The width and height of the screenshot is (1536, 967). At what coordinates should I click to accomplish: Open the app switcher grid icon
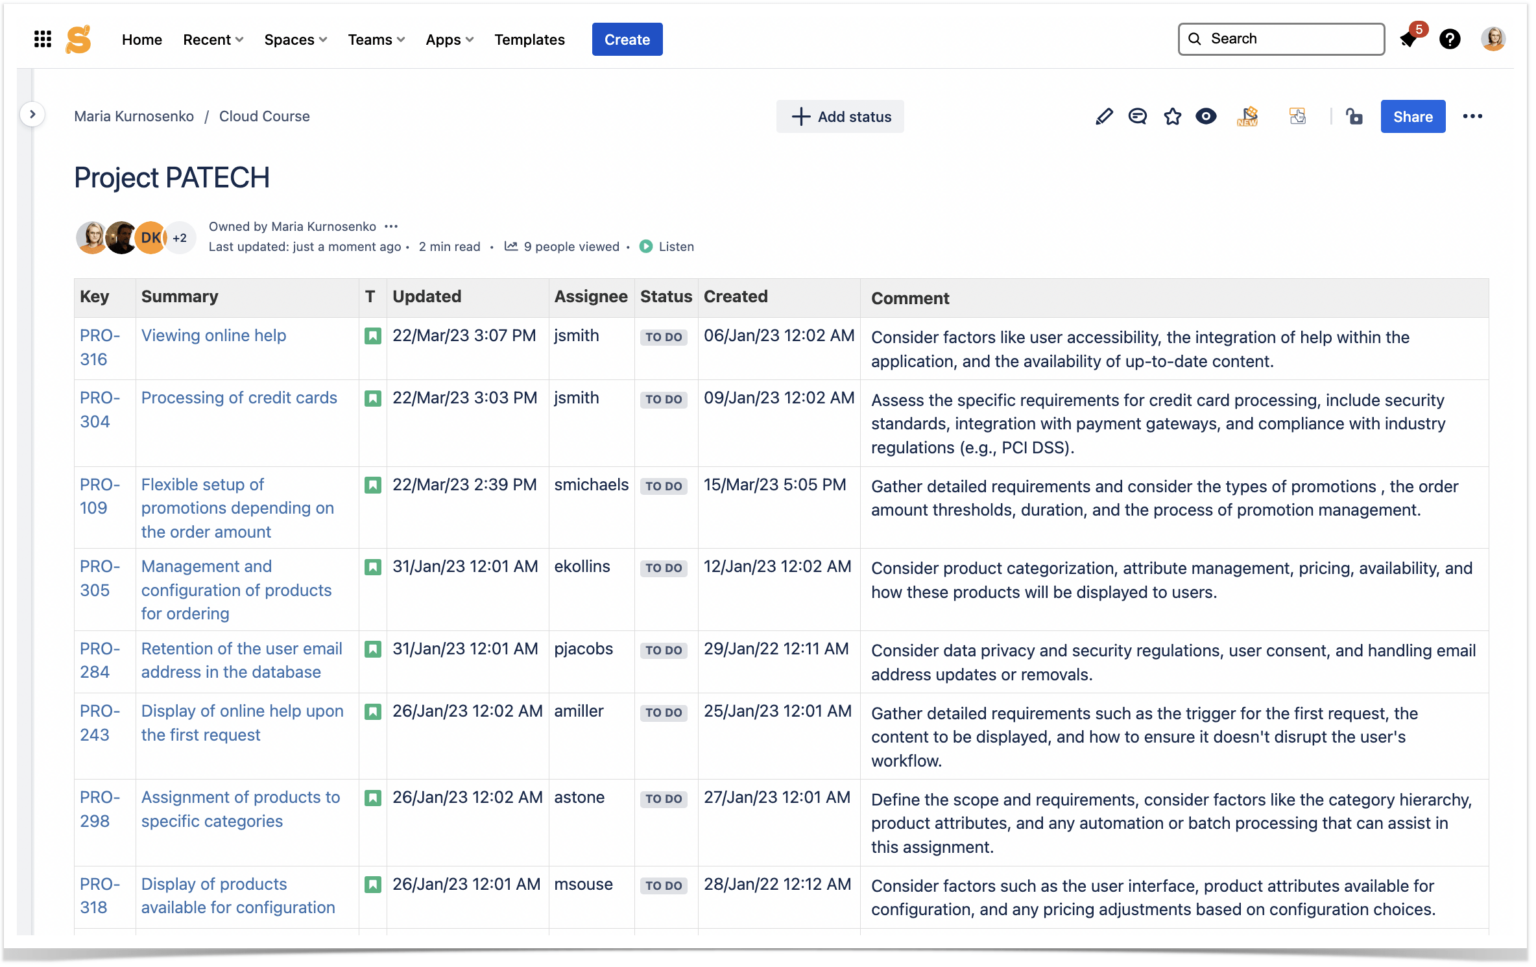pyautogui.click(x=42, y=39)
